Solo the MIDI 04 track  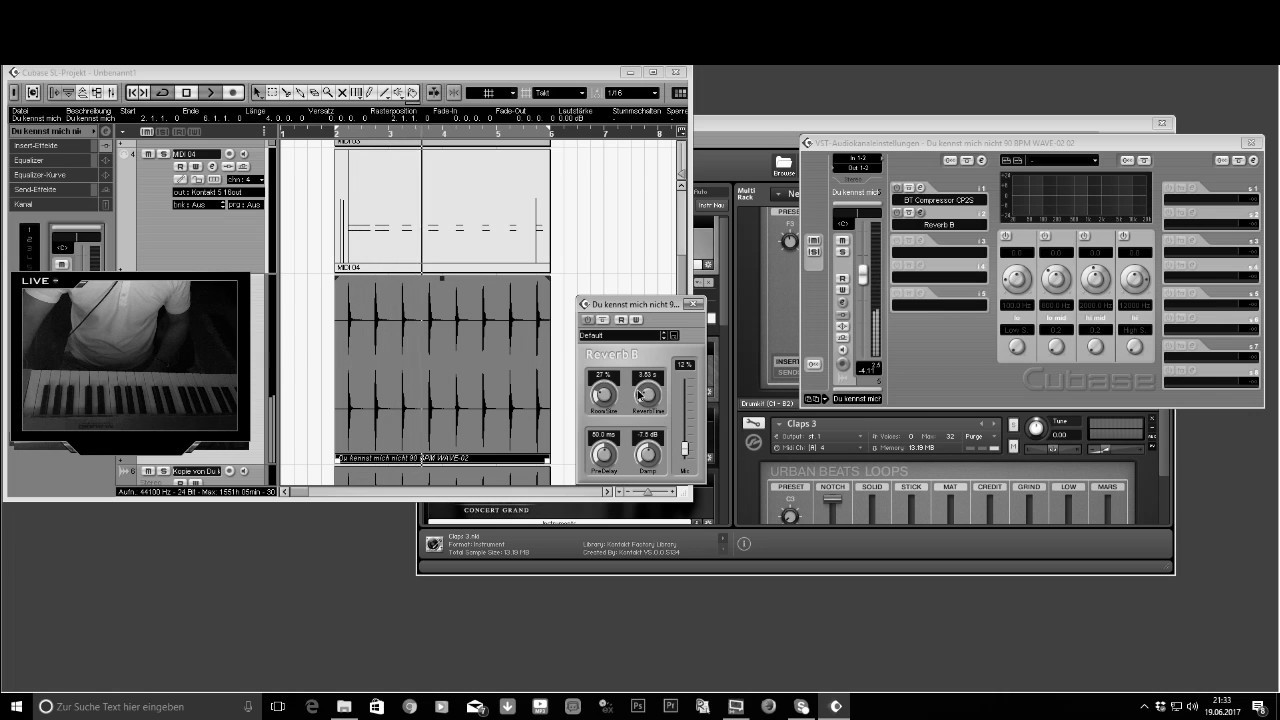tap(161, 154)
